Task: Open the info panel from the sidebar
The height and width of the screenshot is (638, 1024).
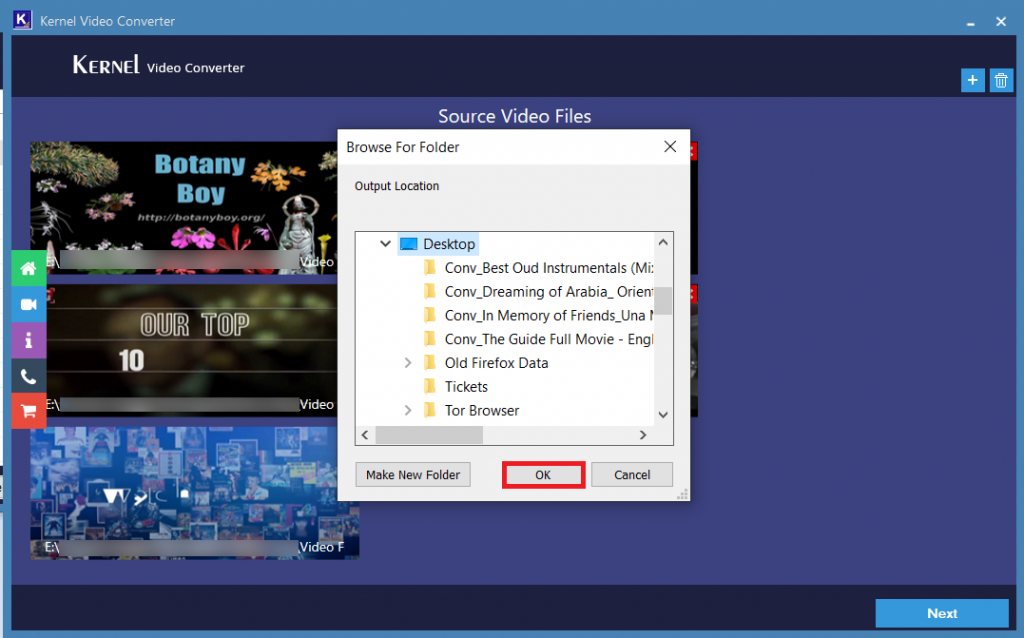Action: 28,340
